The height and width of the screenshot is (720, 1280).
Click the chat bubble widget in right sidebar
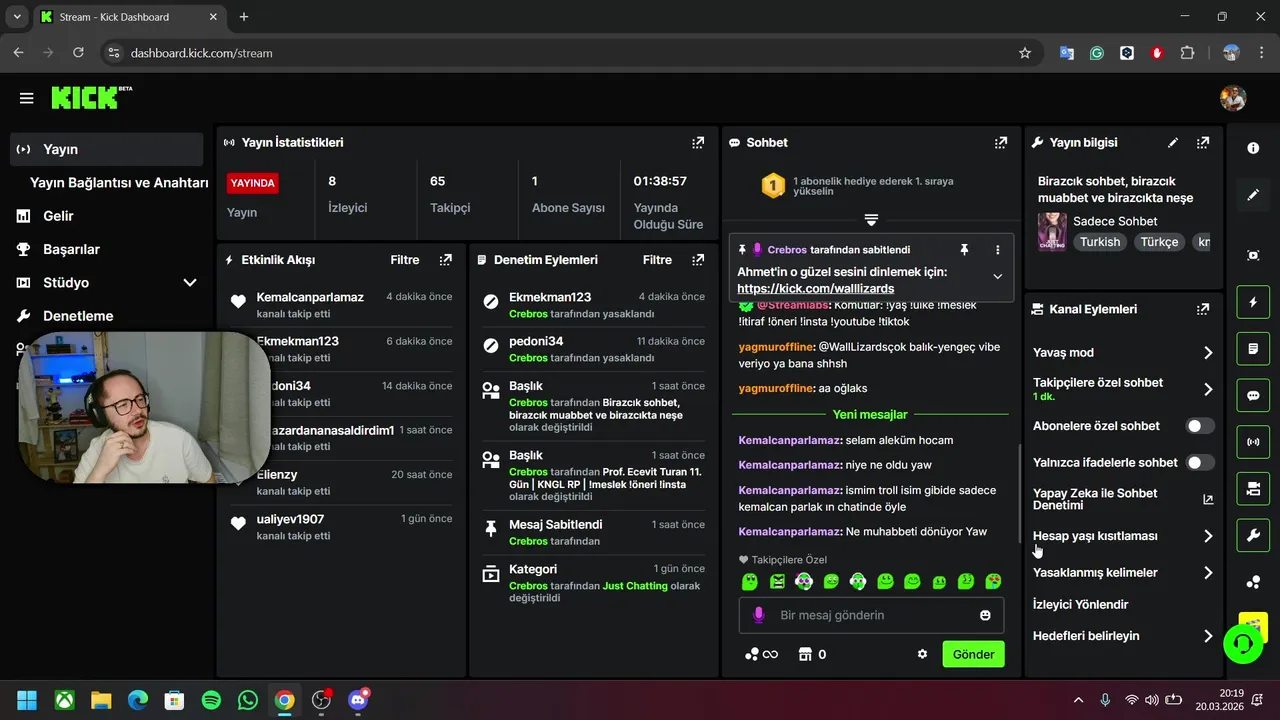tap(1253, 395)
